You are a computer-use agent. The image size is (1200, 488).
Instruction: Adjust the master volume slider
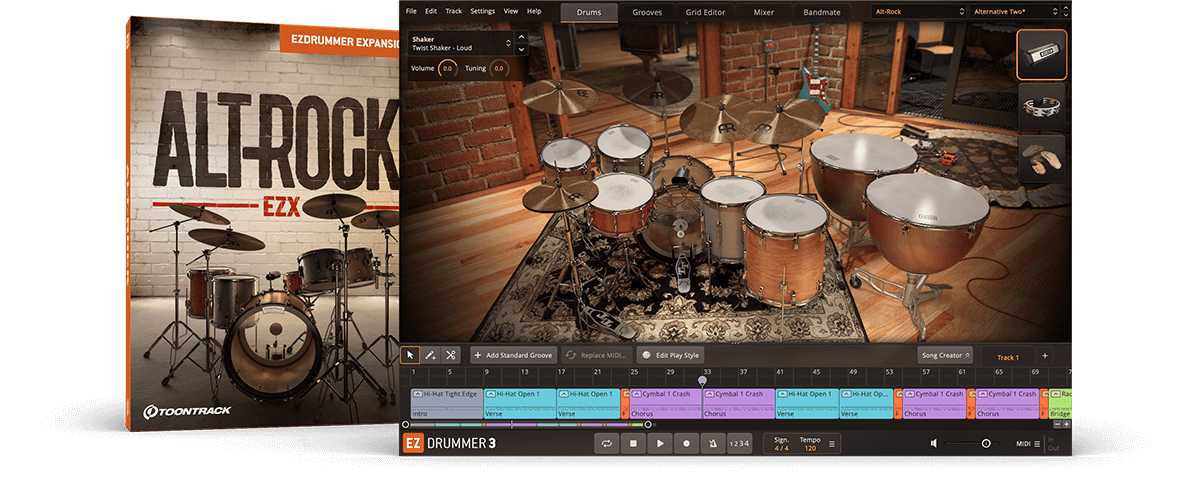[985, 443]
